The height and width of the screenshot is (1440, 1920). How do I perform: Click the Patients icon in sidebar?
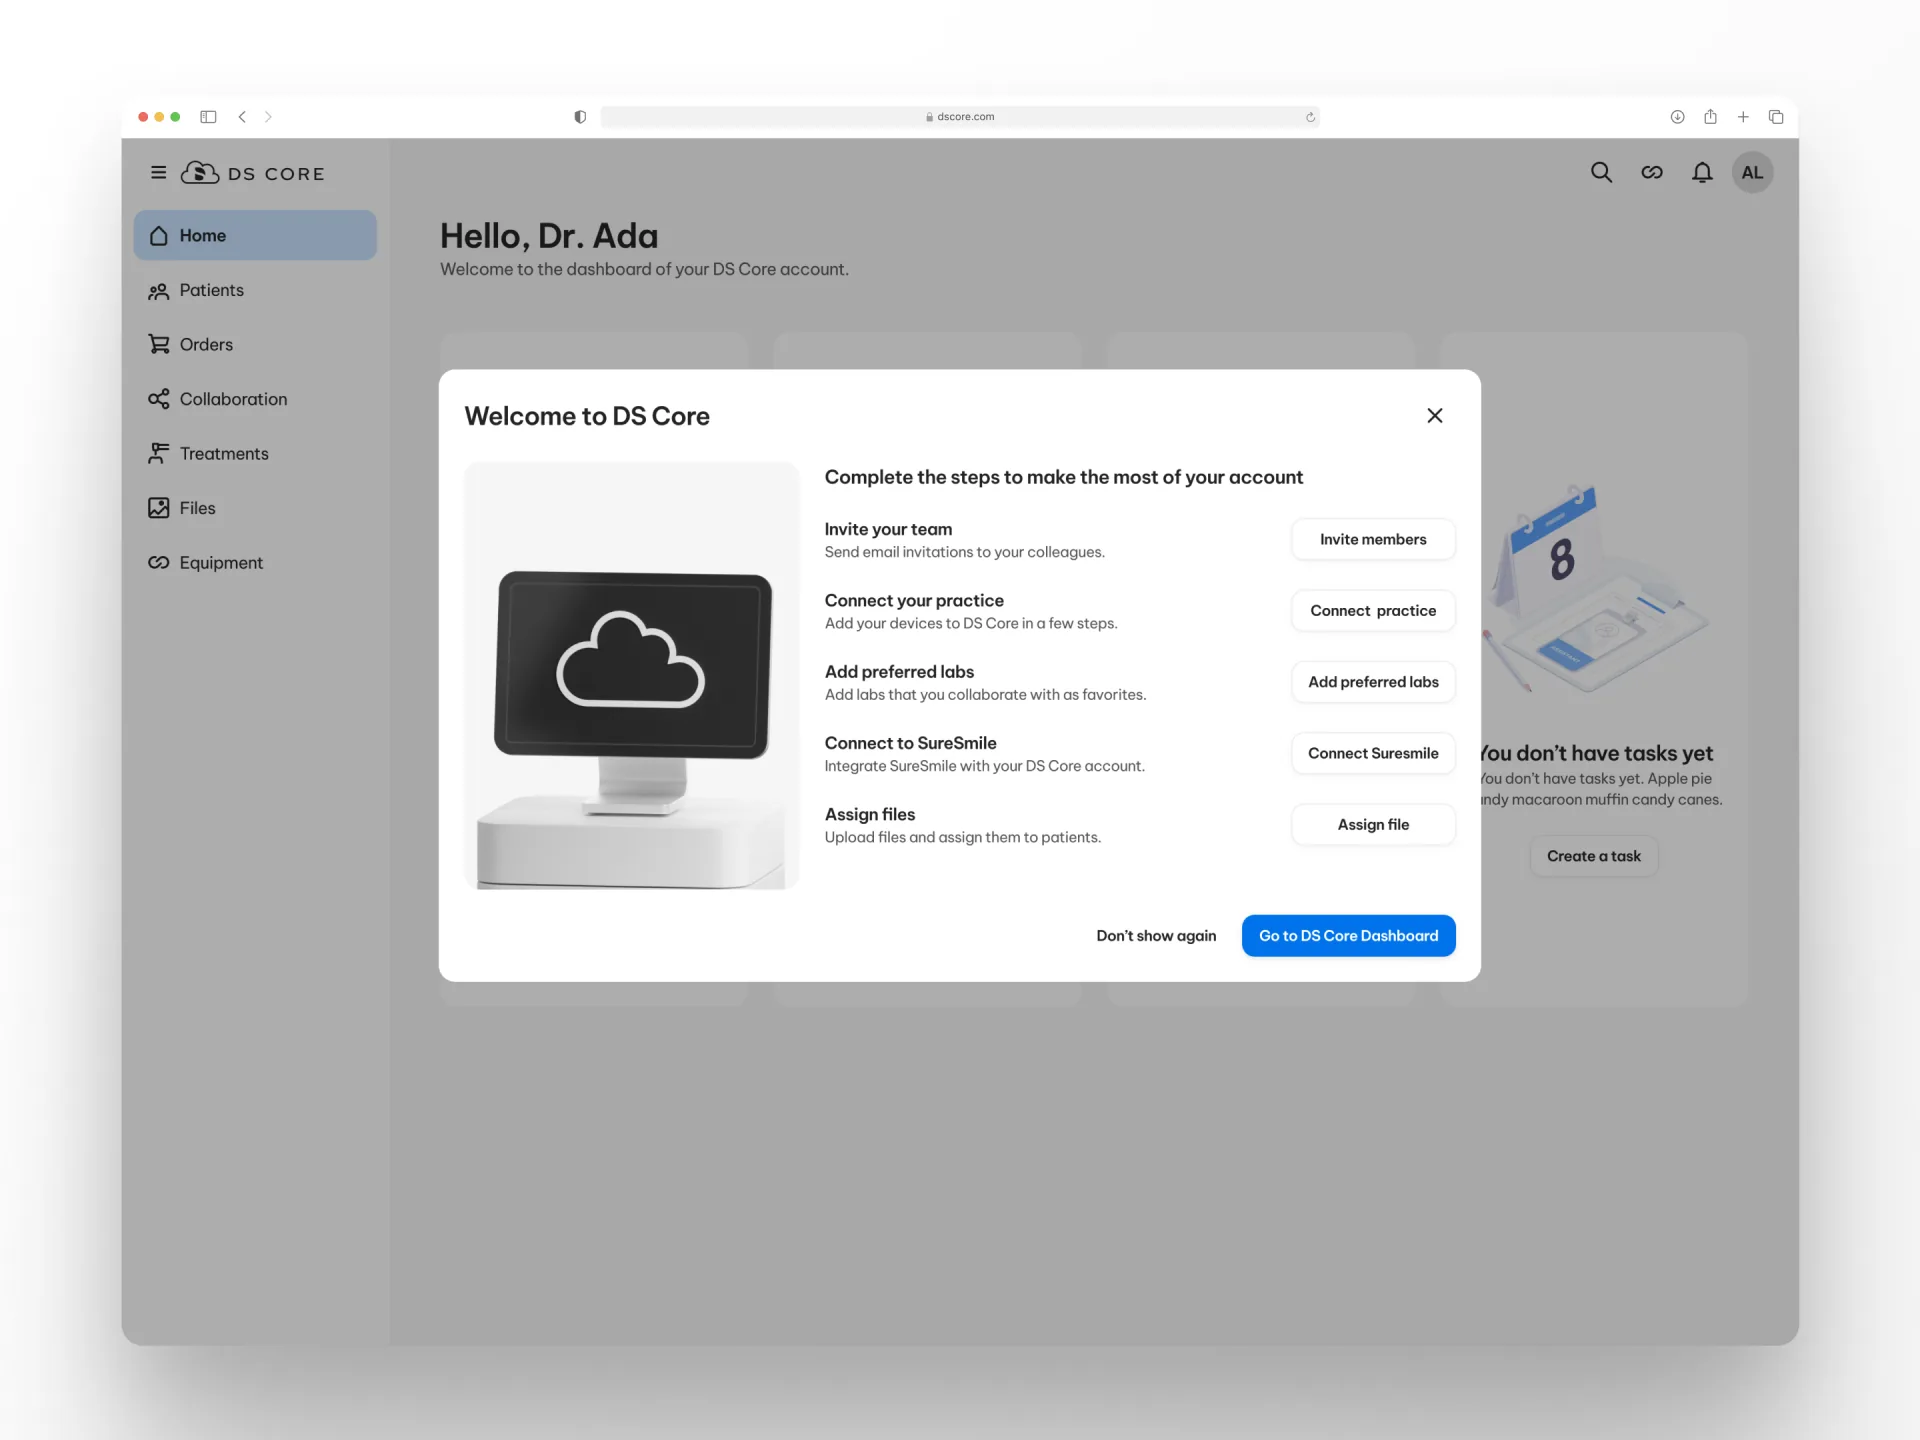tap(158, 291)
